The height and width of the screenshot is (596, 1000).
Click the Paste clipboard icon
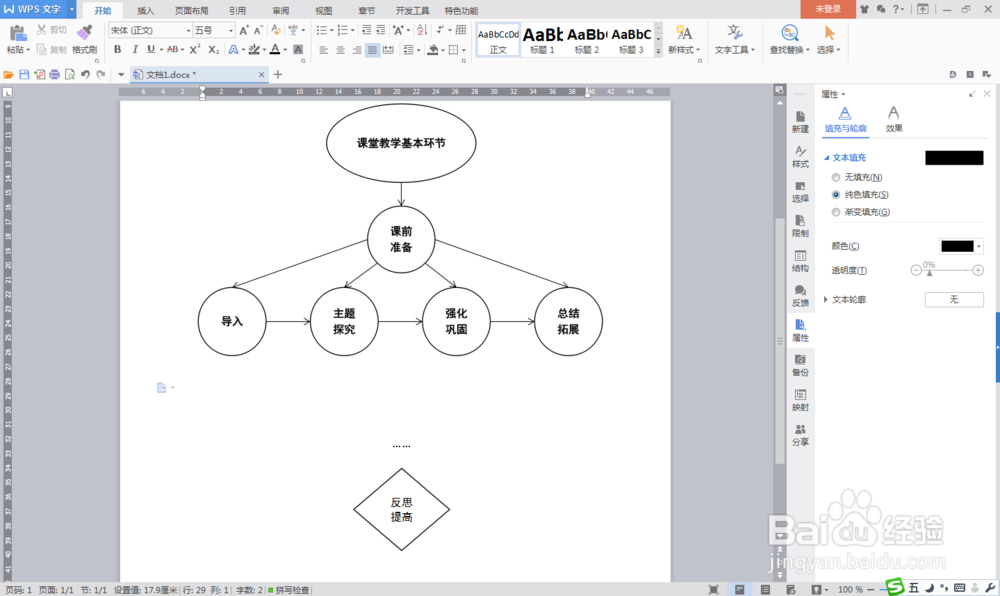(x=17, y=33)
